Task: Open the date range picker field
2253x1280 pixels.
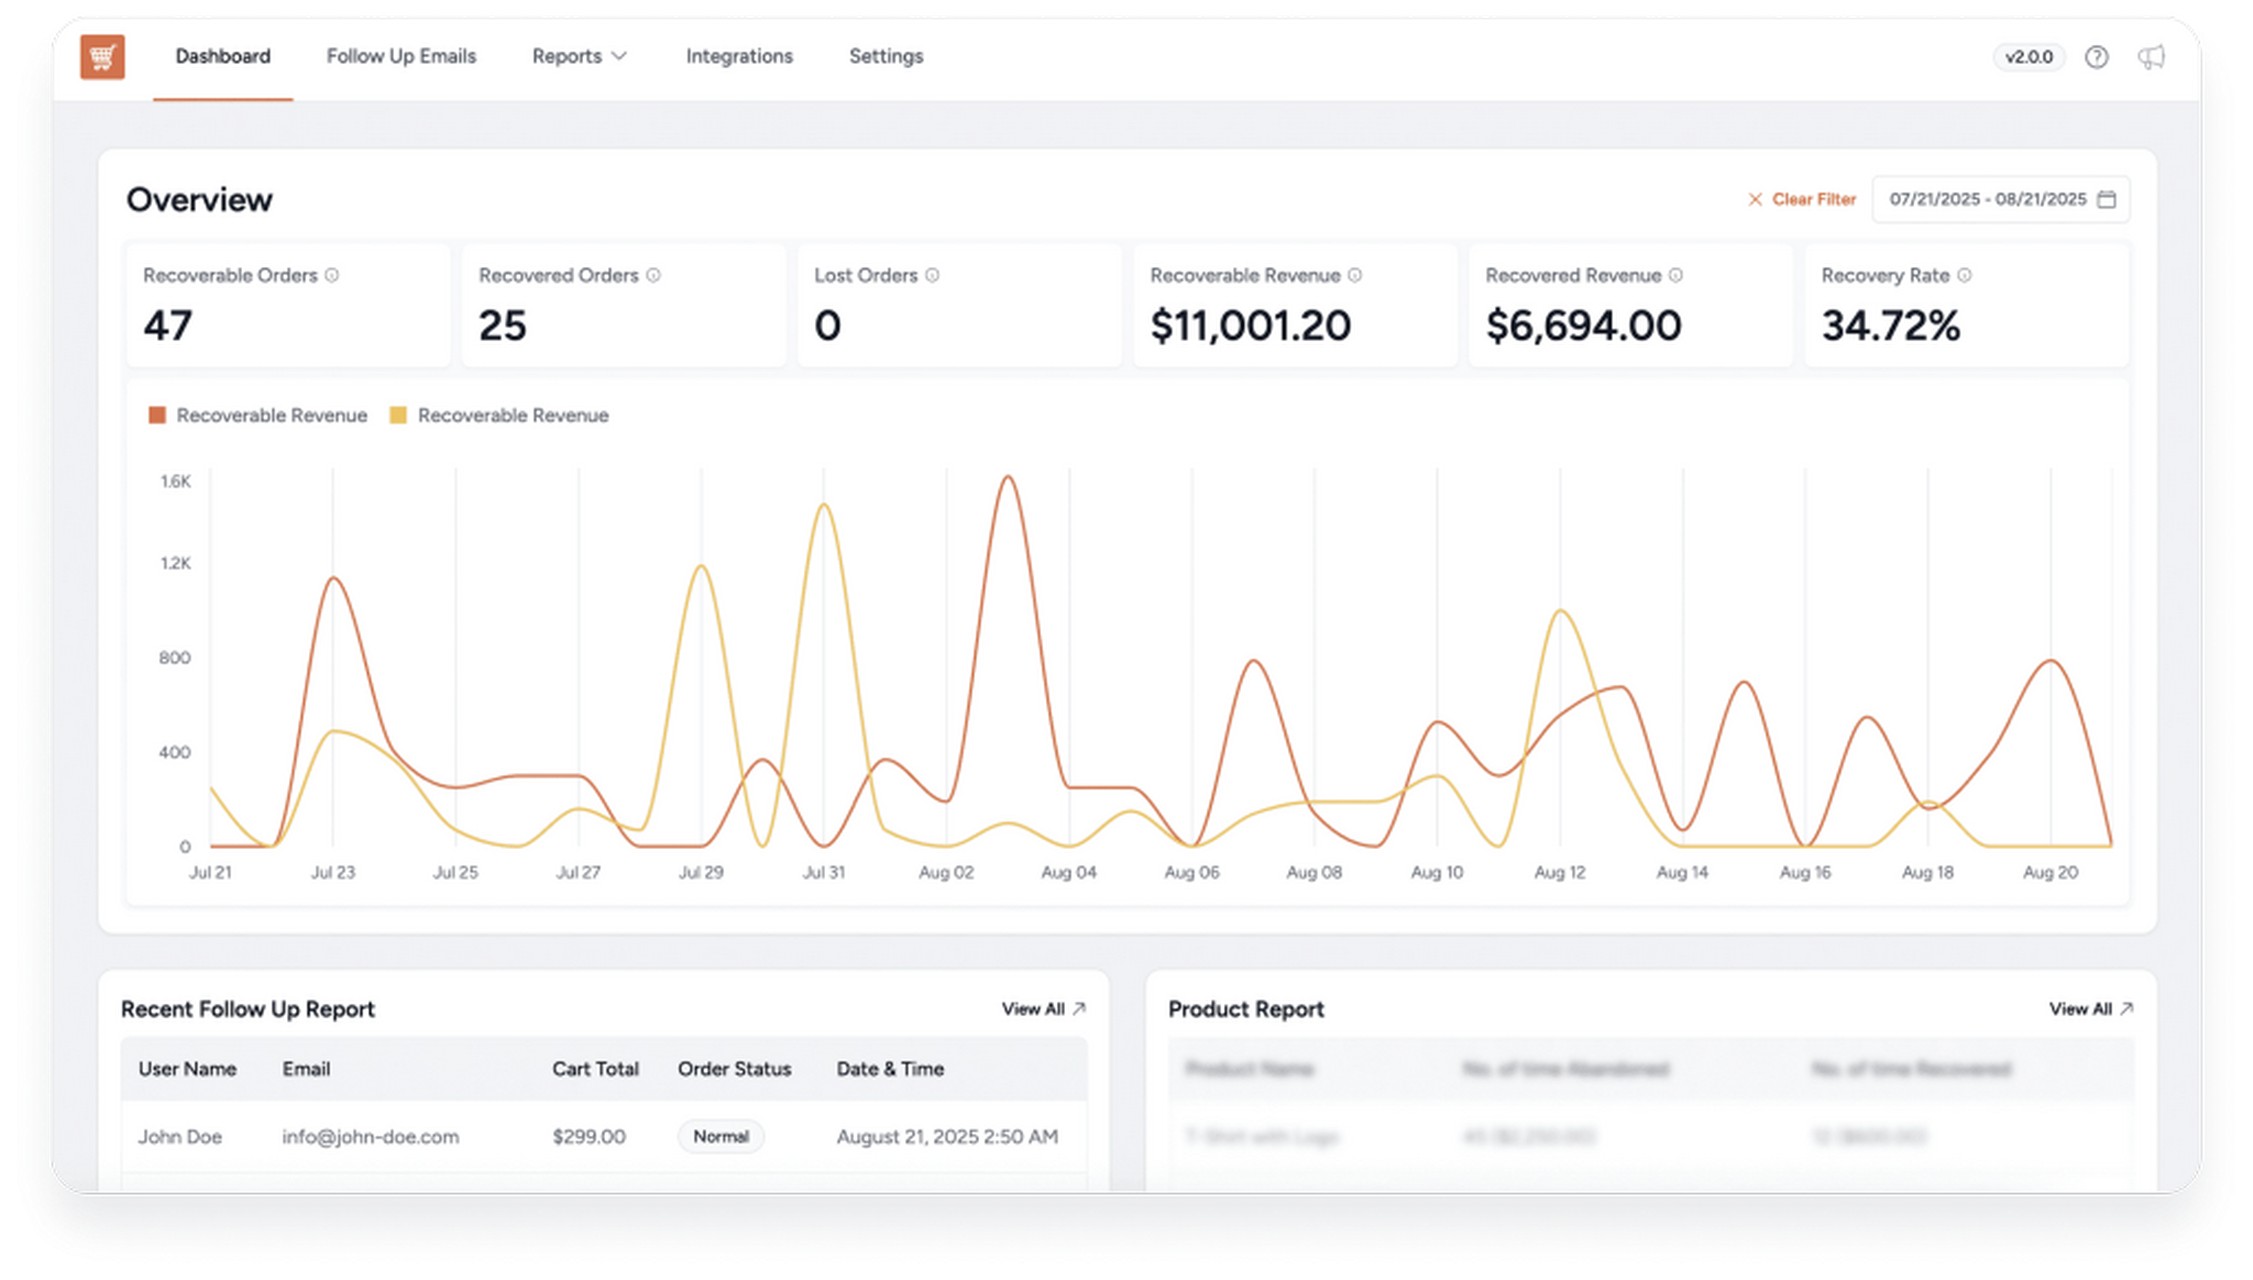Action: tap(1987, 199)
